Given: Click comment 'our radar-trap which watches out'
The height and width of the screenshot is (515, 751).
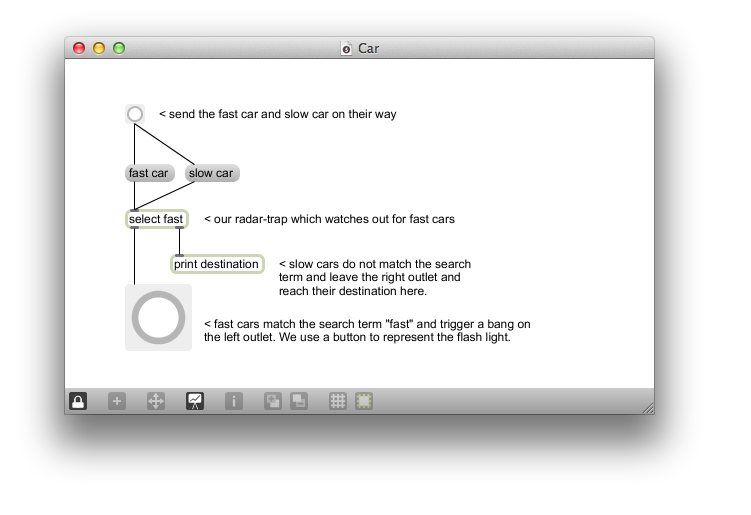Looking at the screenshot, I should [x=330, y=219].
